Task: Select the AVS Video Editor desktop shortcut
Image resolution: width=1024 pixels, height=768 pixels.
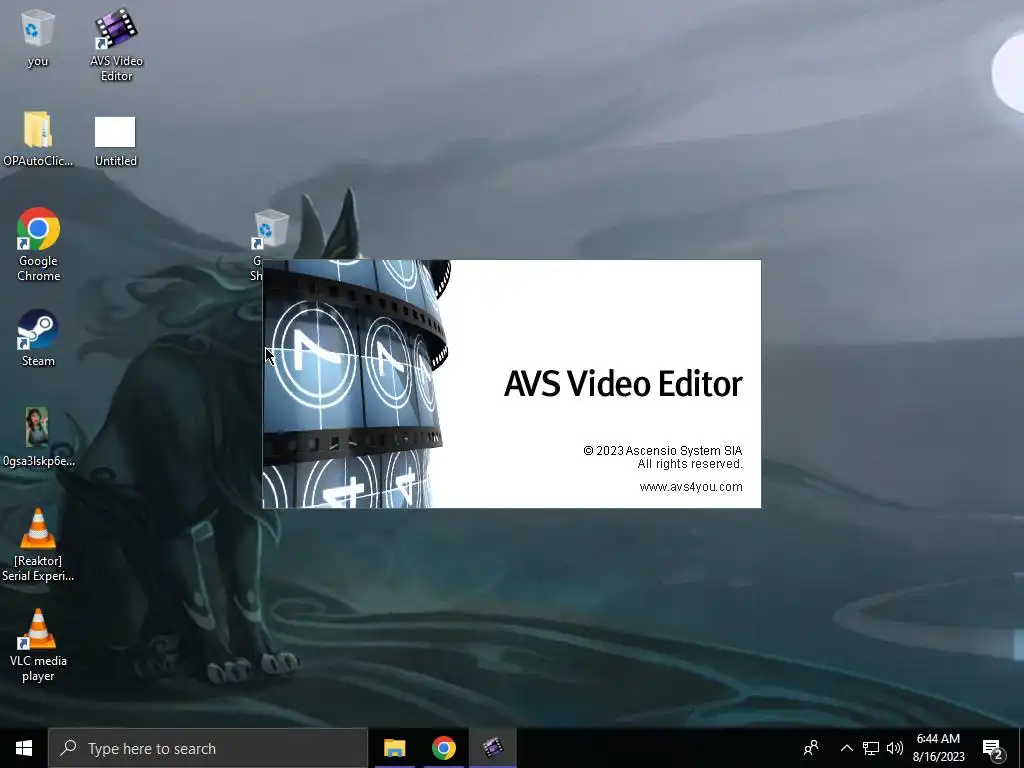Action: click(x=116, y=44)
